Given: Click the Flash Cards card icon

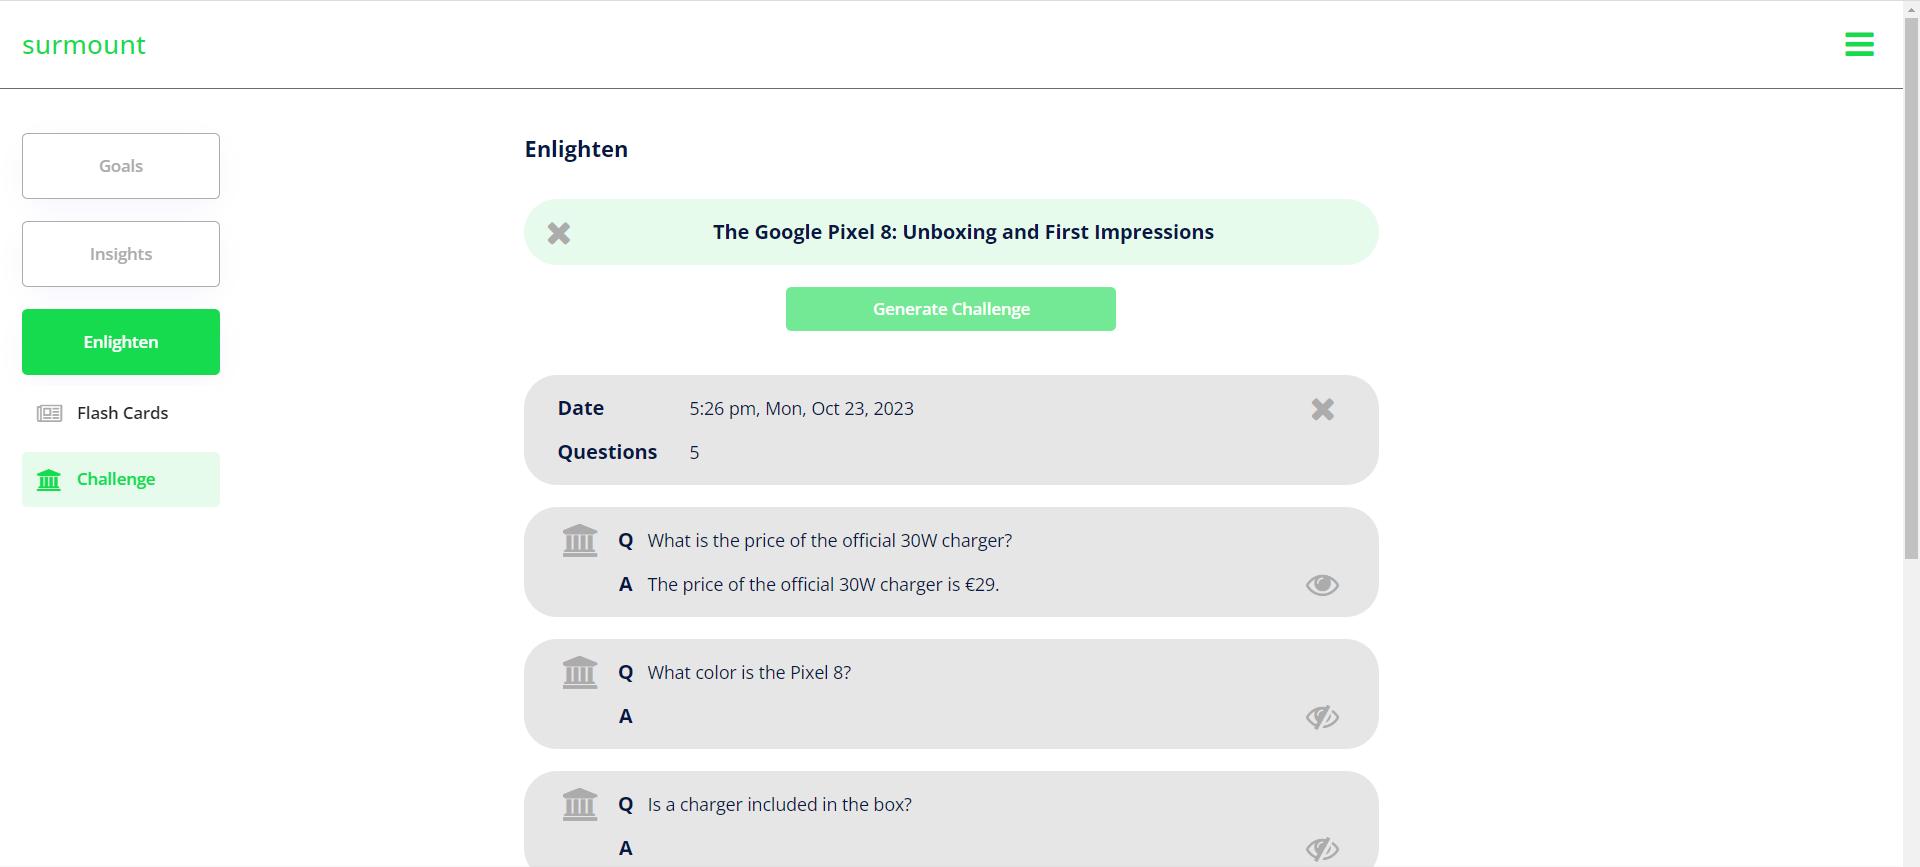Looking at the screenshot, I should tap(50, 413).
